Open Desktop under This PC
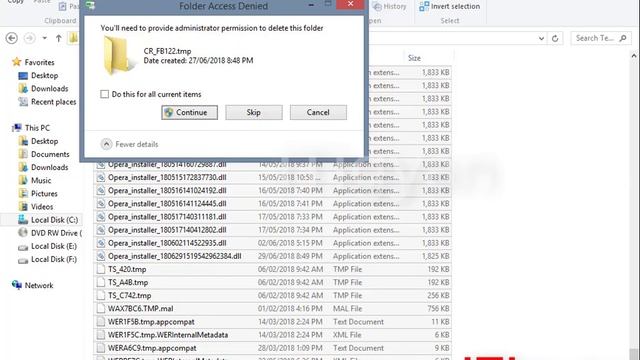The image size is (640, 360). click(x=44, y=141)
